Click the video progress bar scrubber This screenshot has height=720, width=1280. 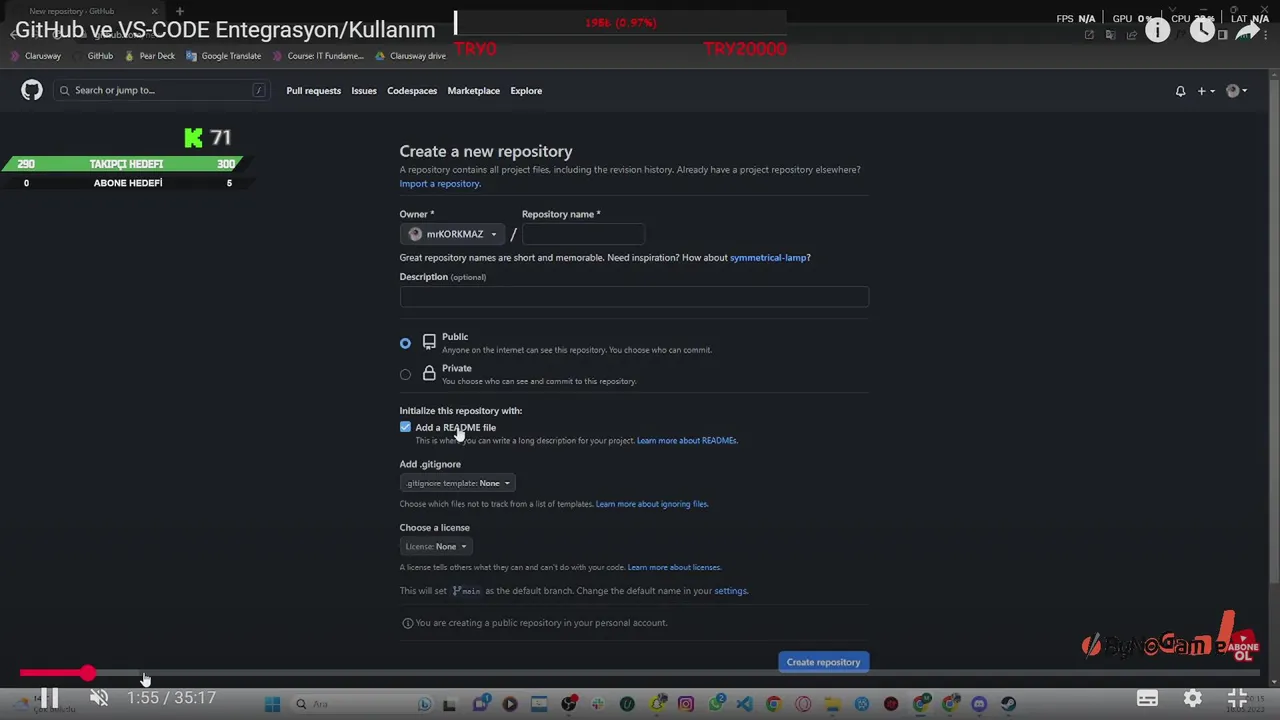pyautogui.click(x=88, y=674)
